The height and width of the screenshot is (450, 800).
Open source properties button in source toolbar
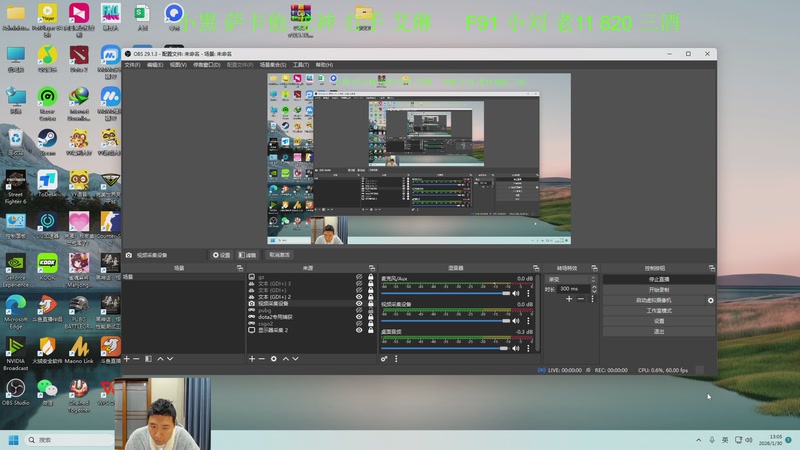tap(221, 255)
